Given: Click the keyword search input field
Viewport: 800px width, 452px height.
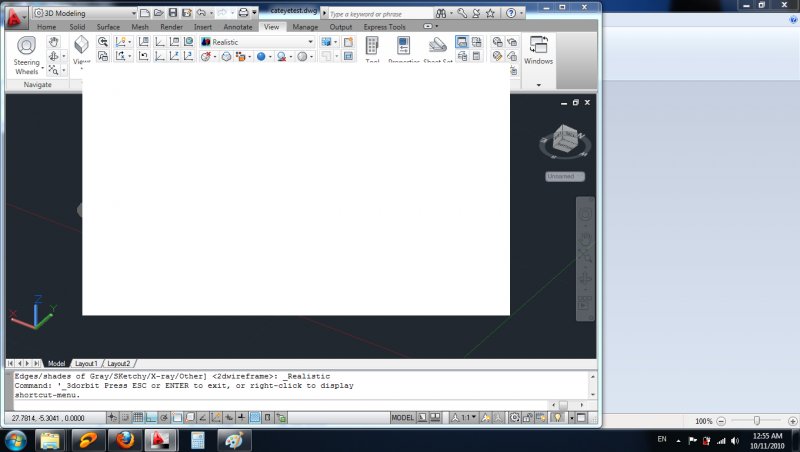Looking at the screenshot, I should (x=381, y=14).
